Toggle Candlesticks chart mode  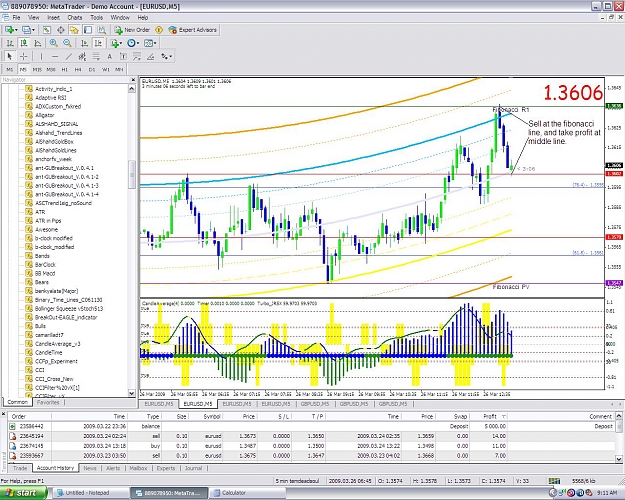pyautogui.click(x=24, y=43)
